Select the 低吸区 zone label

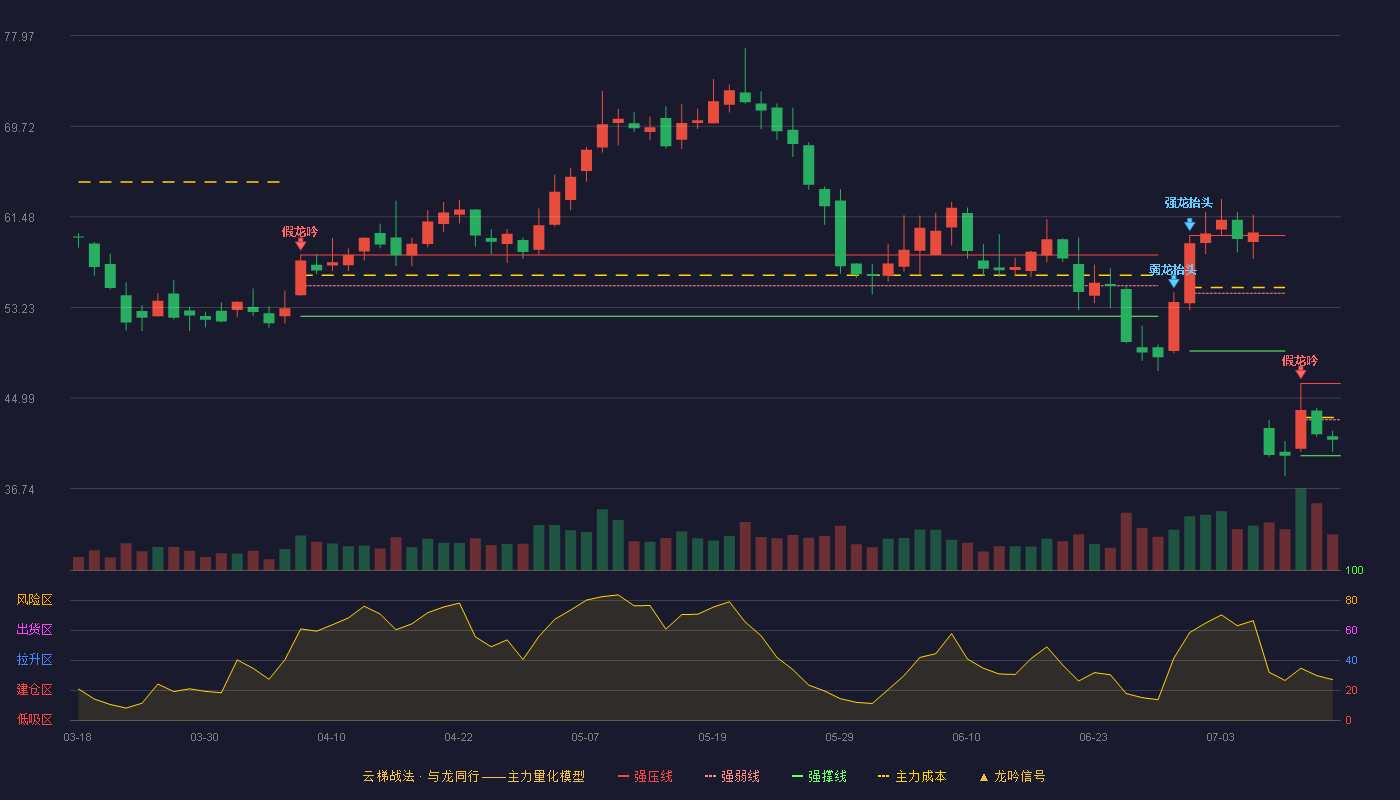[x=34, y=719]
